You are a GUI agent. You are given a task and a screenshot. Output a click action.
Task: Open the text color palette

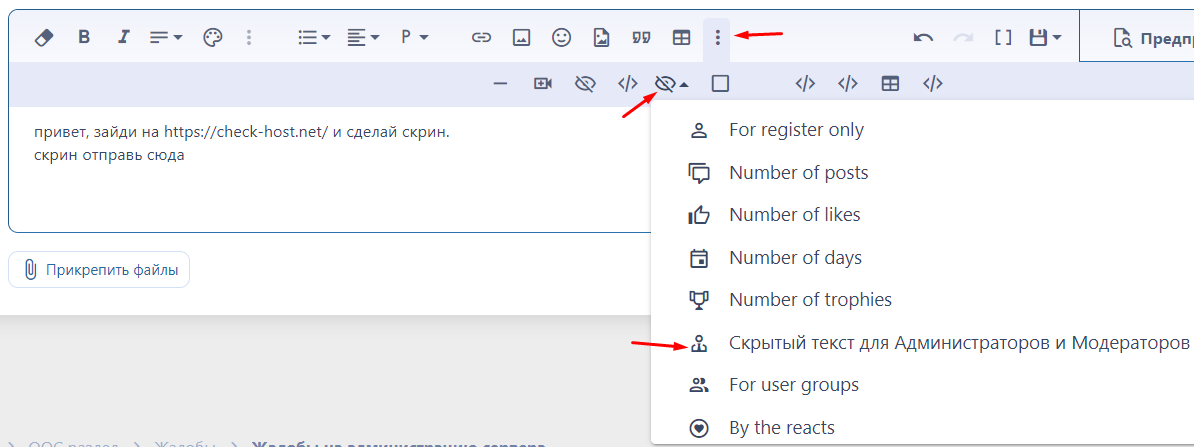tap(212, 38)
